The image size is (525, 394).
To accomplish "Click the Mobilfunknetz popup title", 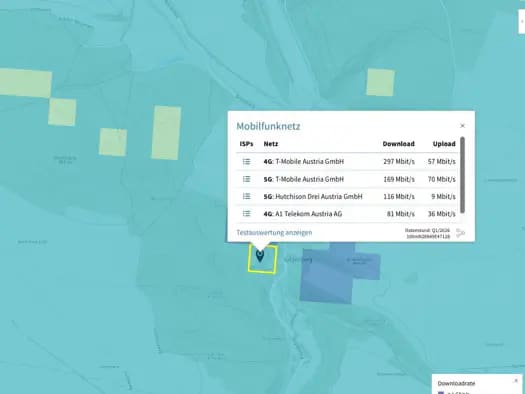I will [268, 126].
